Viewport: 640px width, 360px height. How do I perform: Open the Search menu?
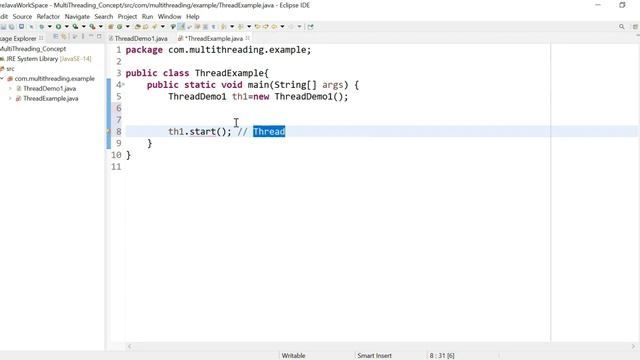pos(104,16)
